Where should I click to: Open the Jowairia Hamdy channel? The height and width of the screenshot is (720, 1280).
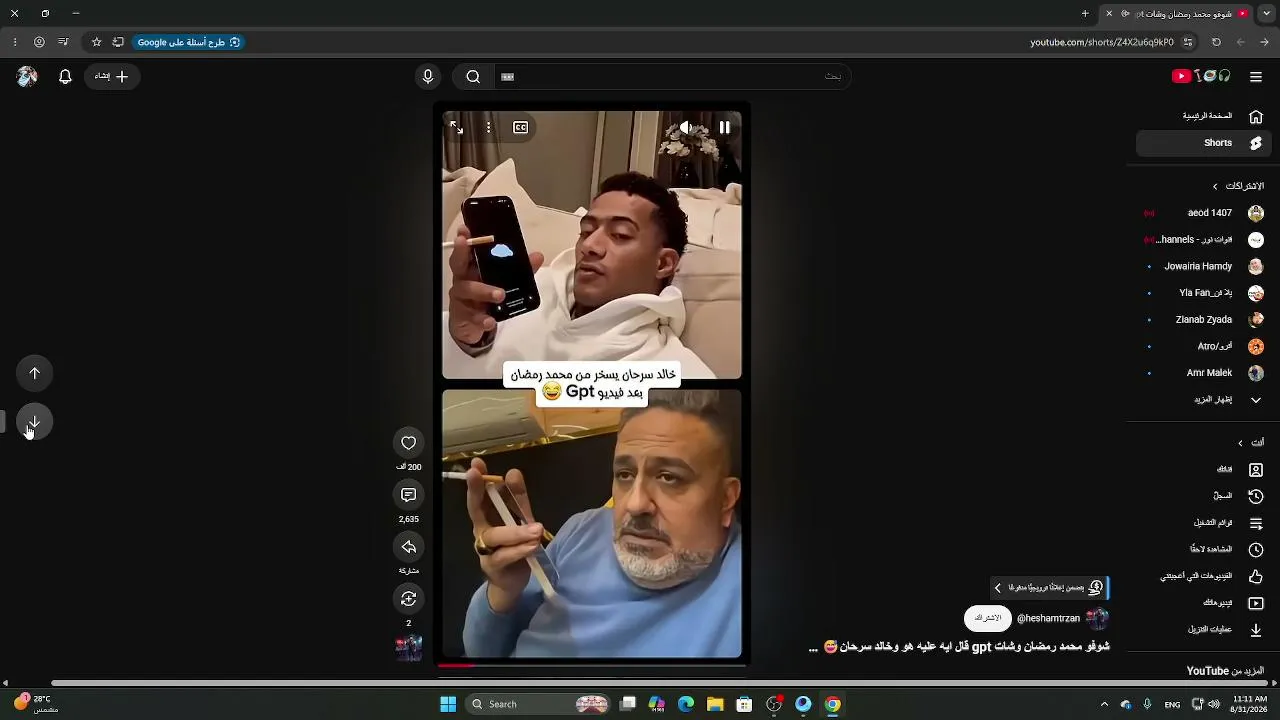(x=1206, y=266)
